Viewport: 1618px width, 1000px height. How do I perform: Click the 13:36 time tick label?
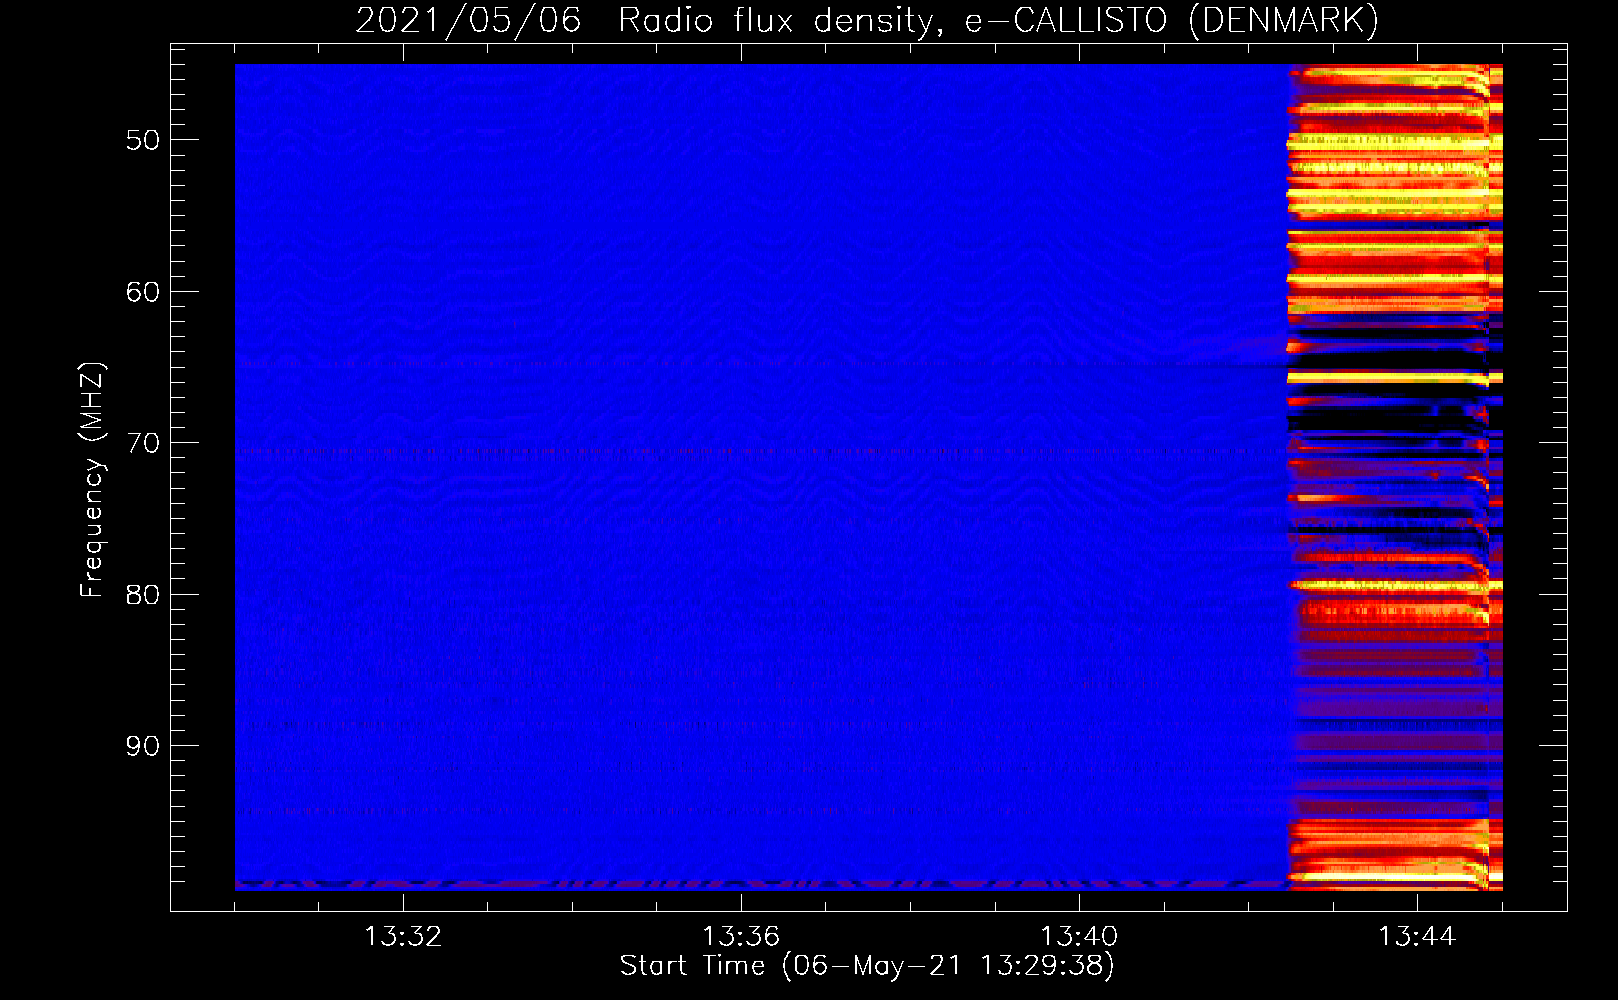pos(741,937)
